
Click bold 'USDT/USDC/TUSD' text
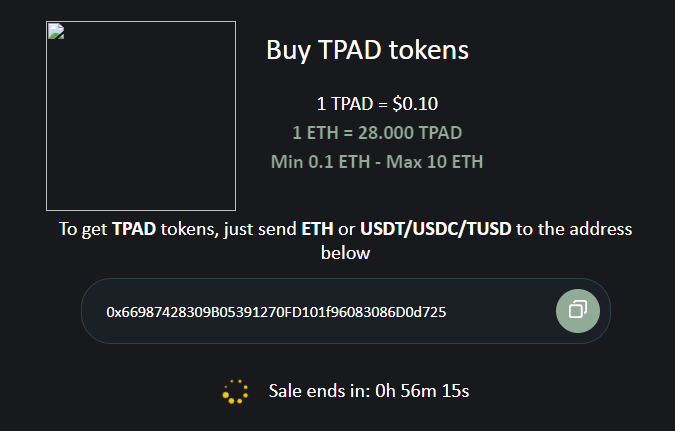coord(436,229)
